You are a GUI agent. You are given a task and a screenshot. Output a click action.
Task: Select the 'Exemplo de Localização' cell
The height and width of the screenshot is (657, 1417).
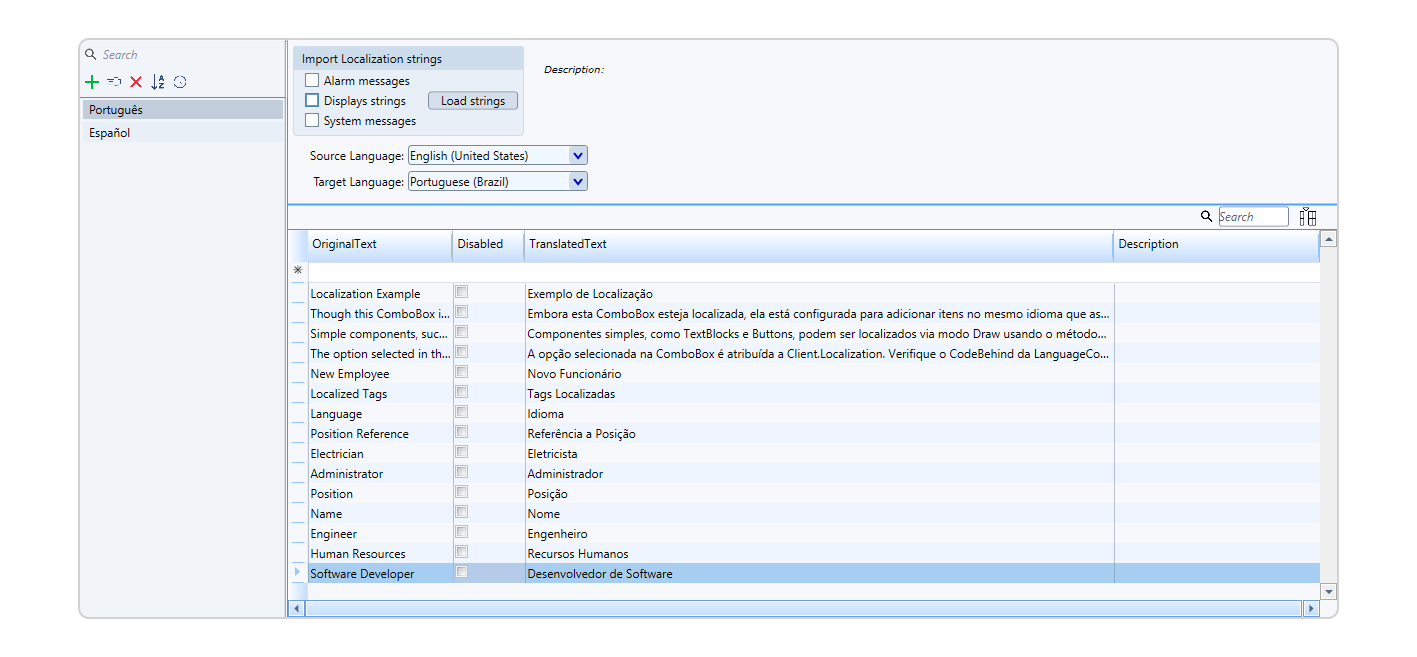(819, 294)
